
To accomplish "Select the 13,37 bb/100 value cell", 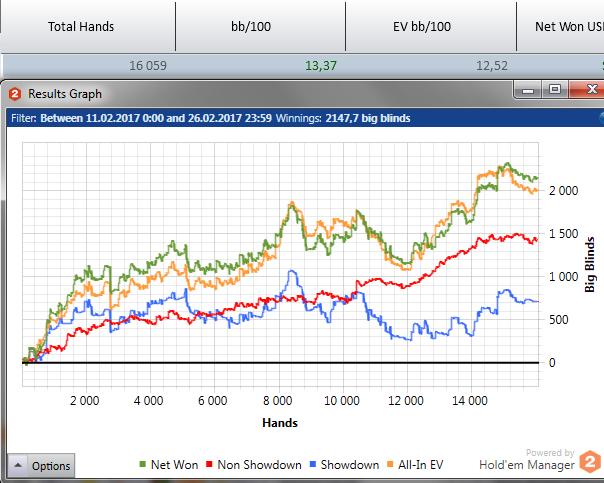I will 321,66.
